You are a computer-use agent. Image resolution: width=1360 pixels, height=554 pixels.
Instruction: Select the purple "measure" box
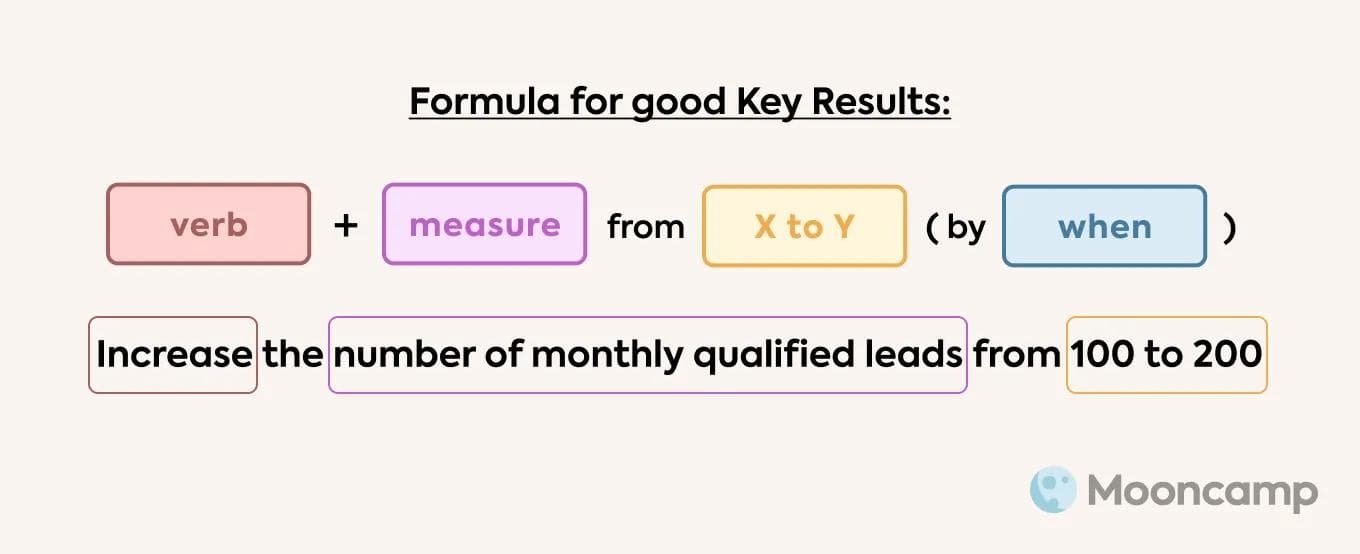[484, 225]
